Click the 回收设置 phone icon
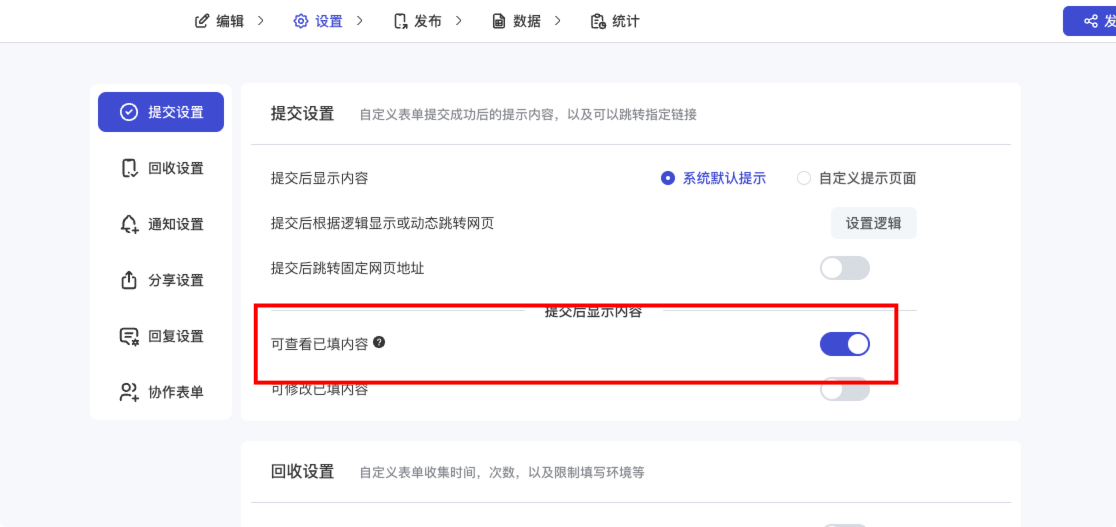The height and width of the screenshot is (527, 1116). point(129,168)
